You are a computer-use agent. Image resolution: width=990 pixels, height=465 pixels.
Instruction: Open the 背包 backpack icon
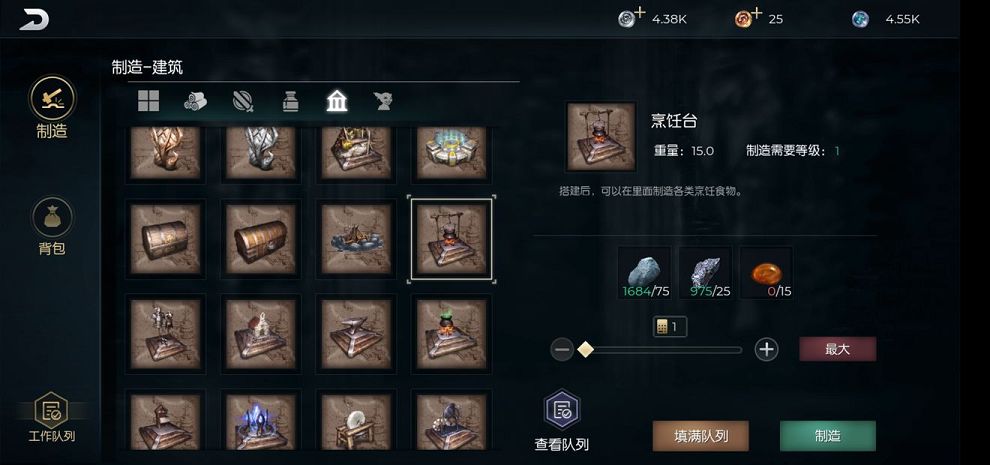[52, 217]
